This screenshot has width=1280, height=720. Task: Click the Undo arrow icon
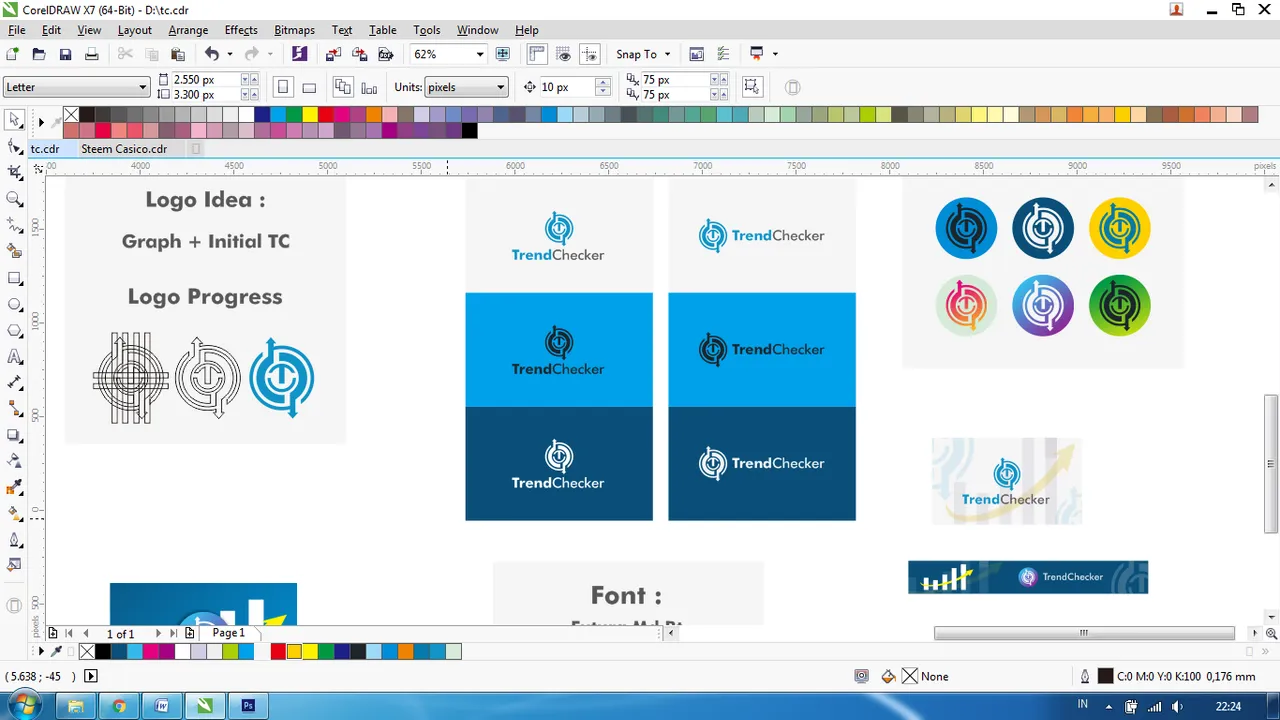[x=212, y=54]
